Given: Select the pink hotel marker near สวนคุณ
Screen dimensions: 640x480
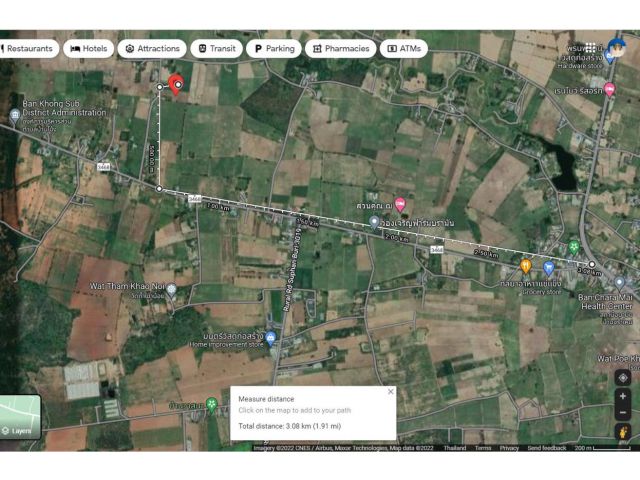Looking at the screenshot, I should click(400, 204).
